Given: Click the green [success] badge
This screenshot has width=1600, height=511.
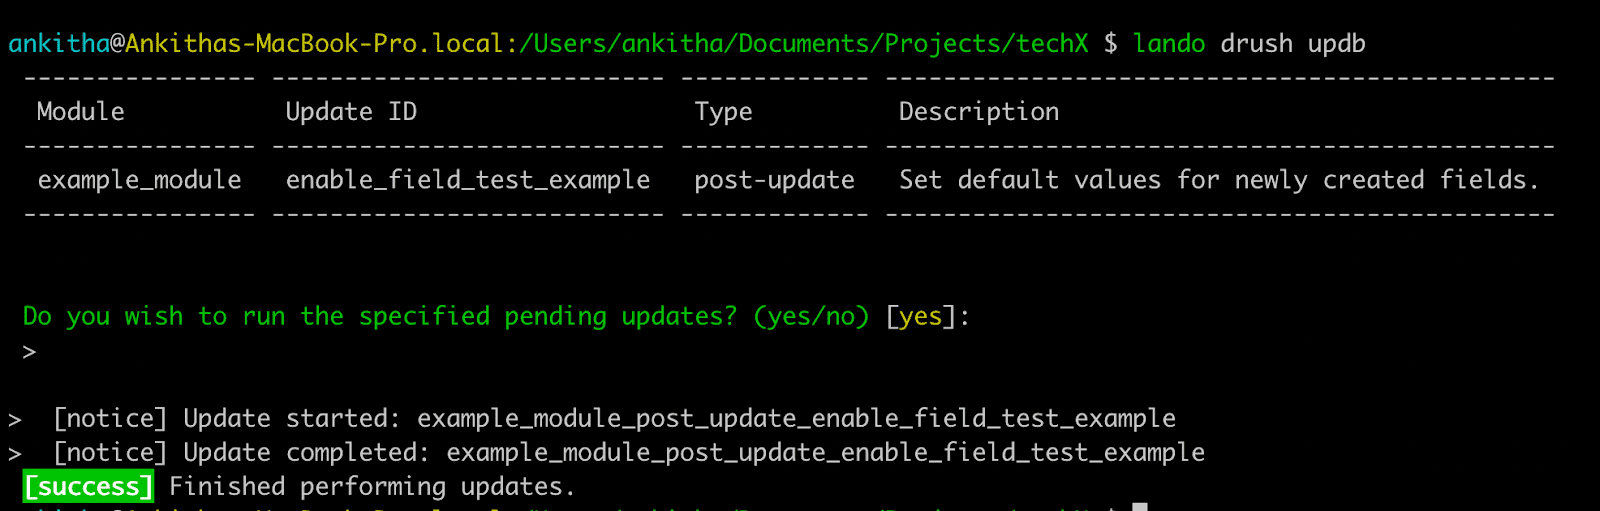Looking at the screenshot, I should 88,487.
